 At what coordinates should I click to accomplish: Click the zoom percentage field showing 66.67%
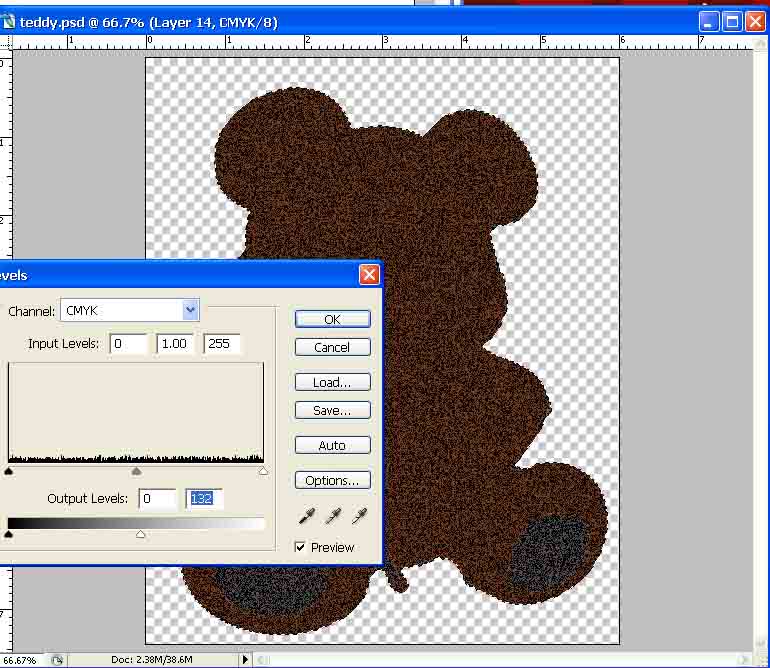tap(20, 660)
